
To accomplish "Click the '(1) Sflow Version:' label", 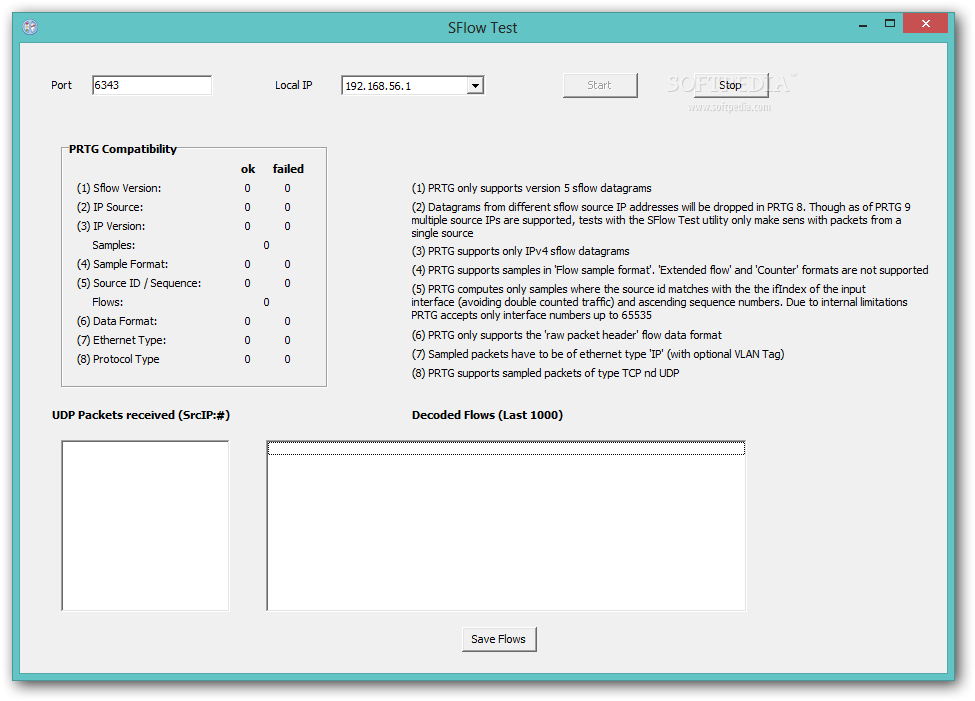I will [x=119, y=188].
